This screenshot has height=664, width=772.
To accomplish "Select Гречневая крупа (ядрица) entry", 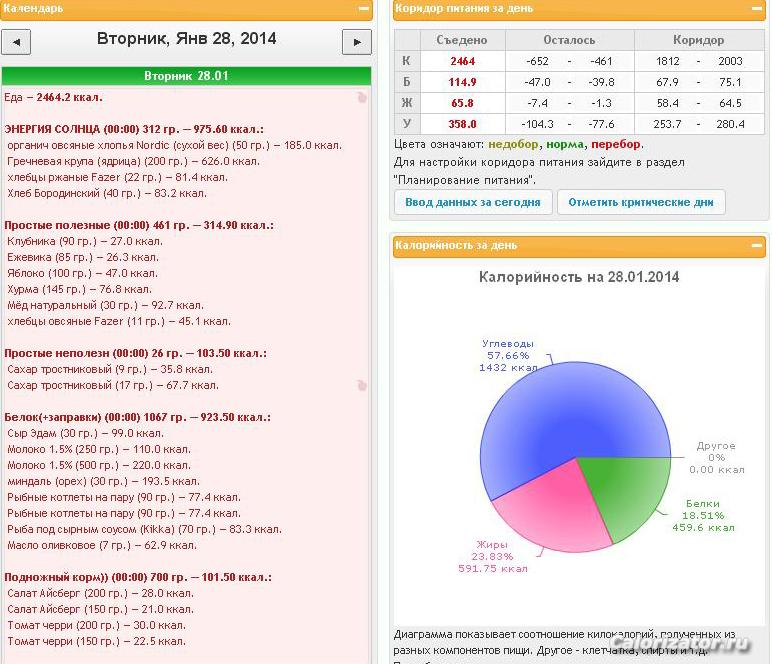I will click(x=133, y=161).
